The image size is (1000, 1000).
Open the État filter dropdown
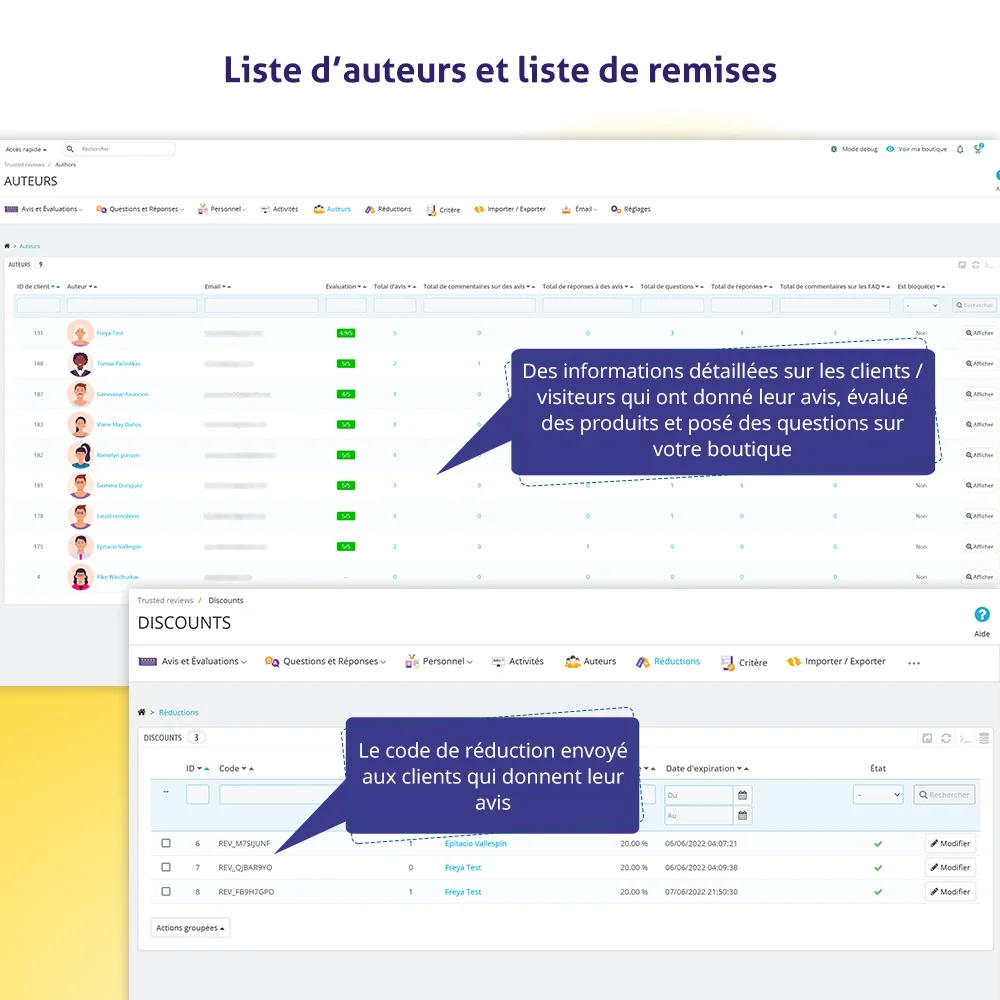tap(878, 795)
